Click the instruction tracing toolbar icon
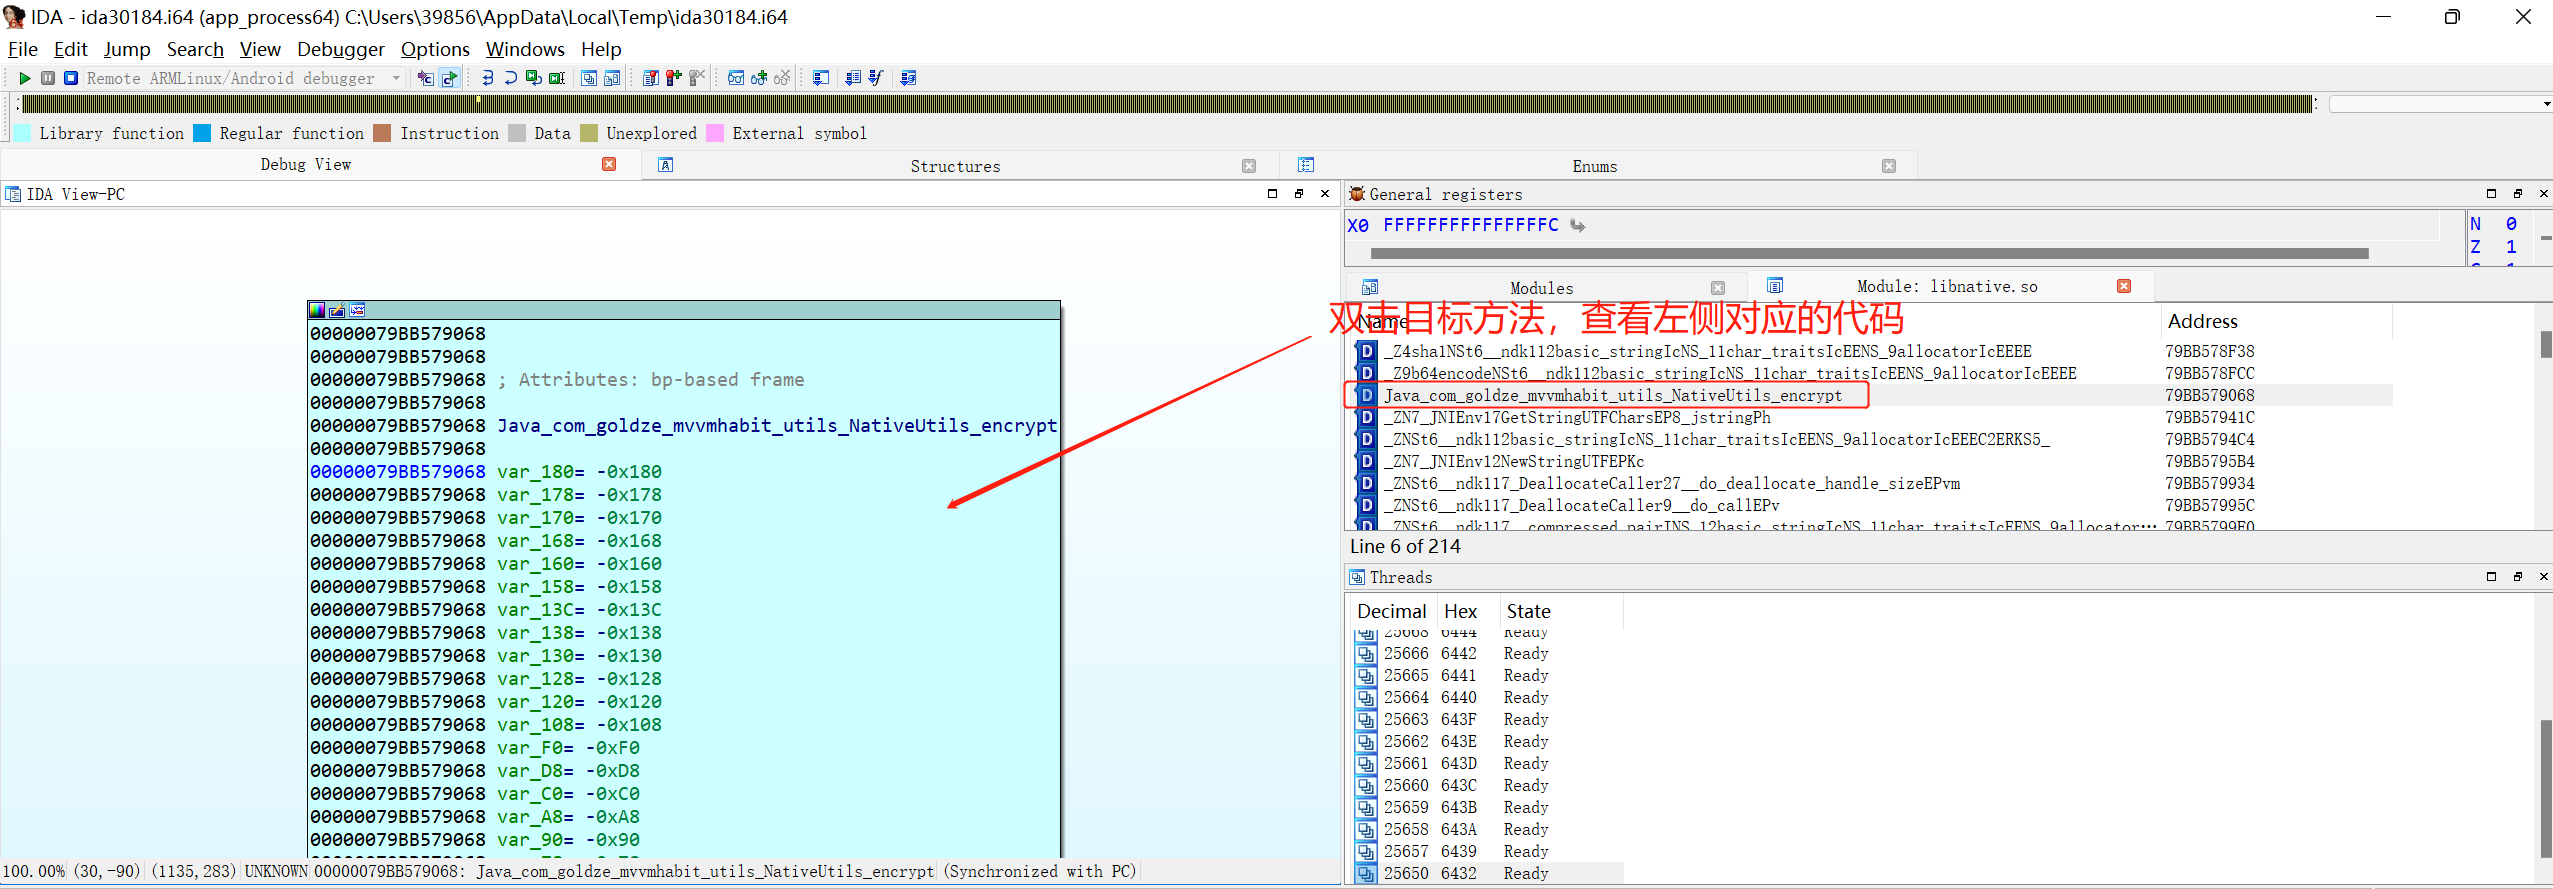Image resolution: width=2553 pixels, height=889 pixels. click(x=853, y=78)
